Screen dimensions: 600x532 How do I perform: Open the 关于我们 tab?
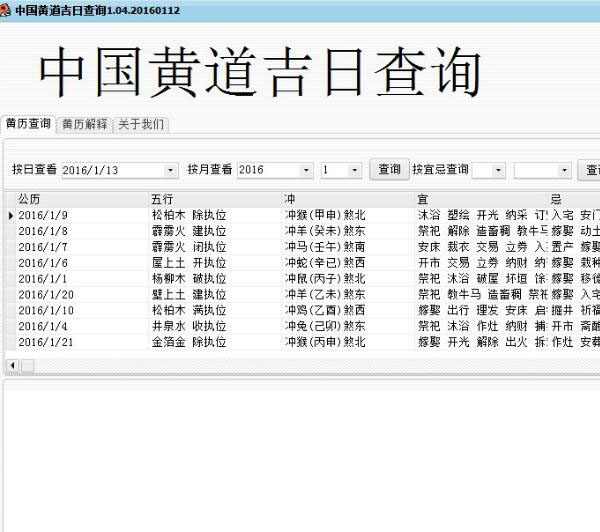tap(141, 125)
